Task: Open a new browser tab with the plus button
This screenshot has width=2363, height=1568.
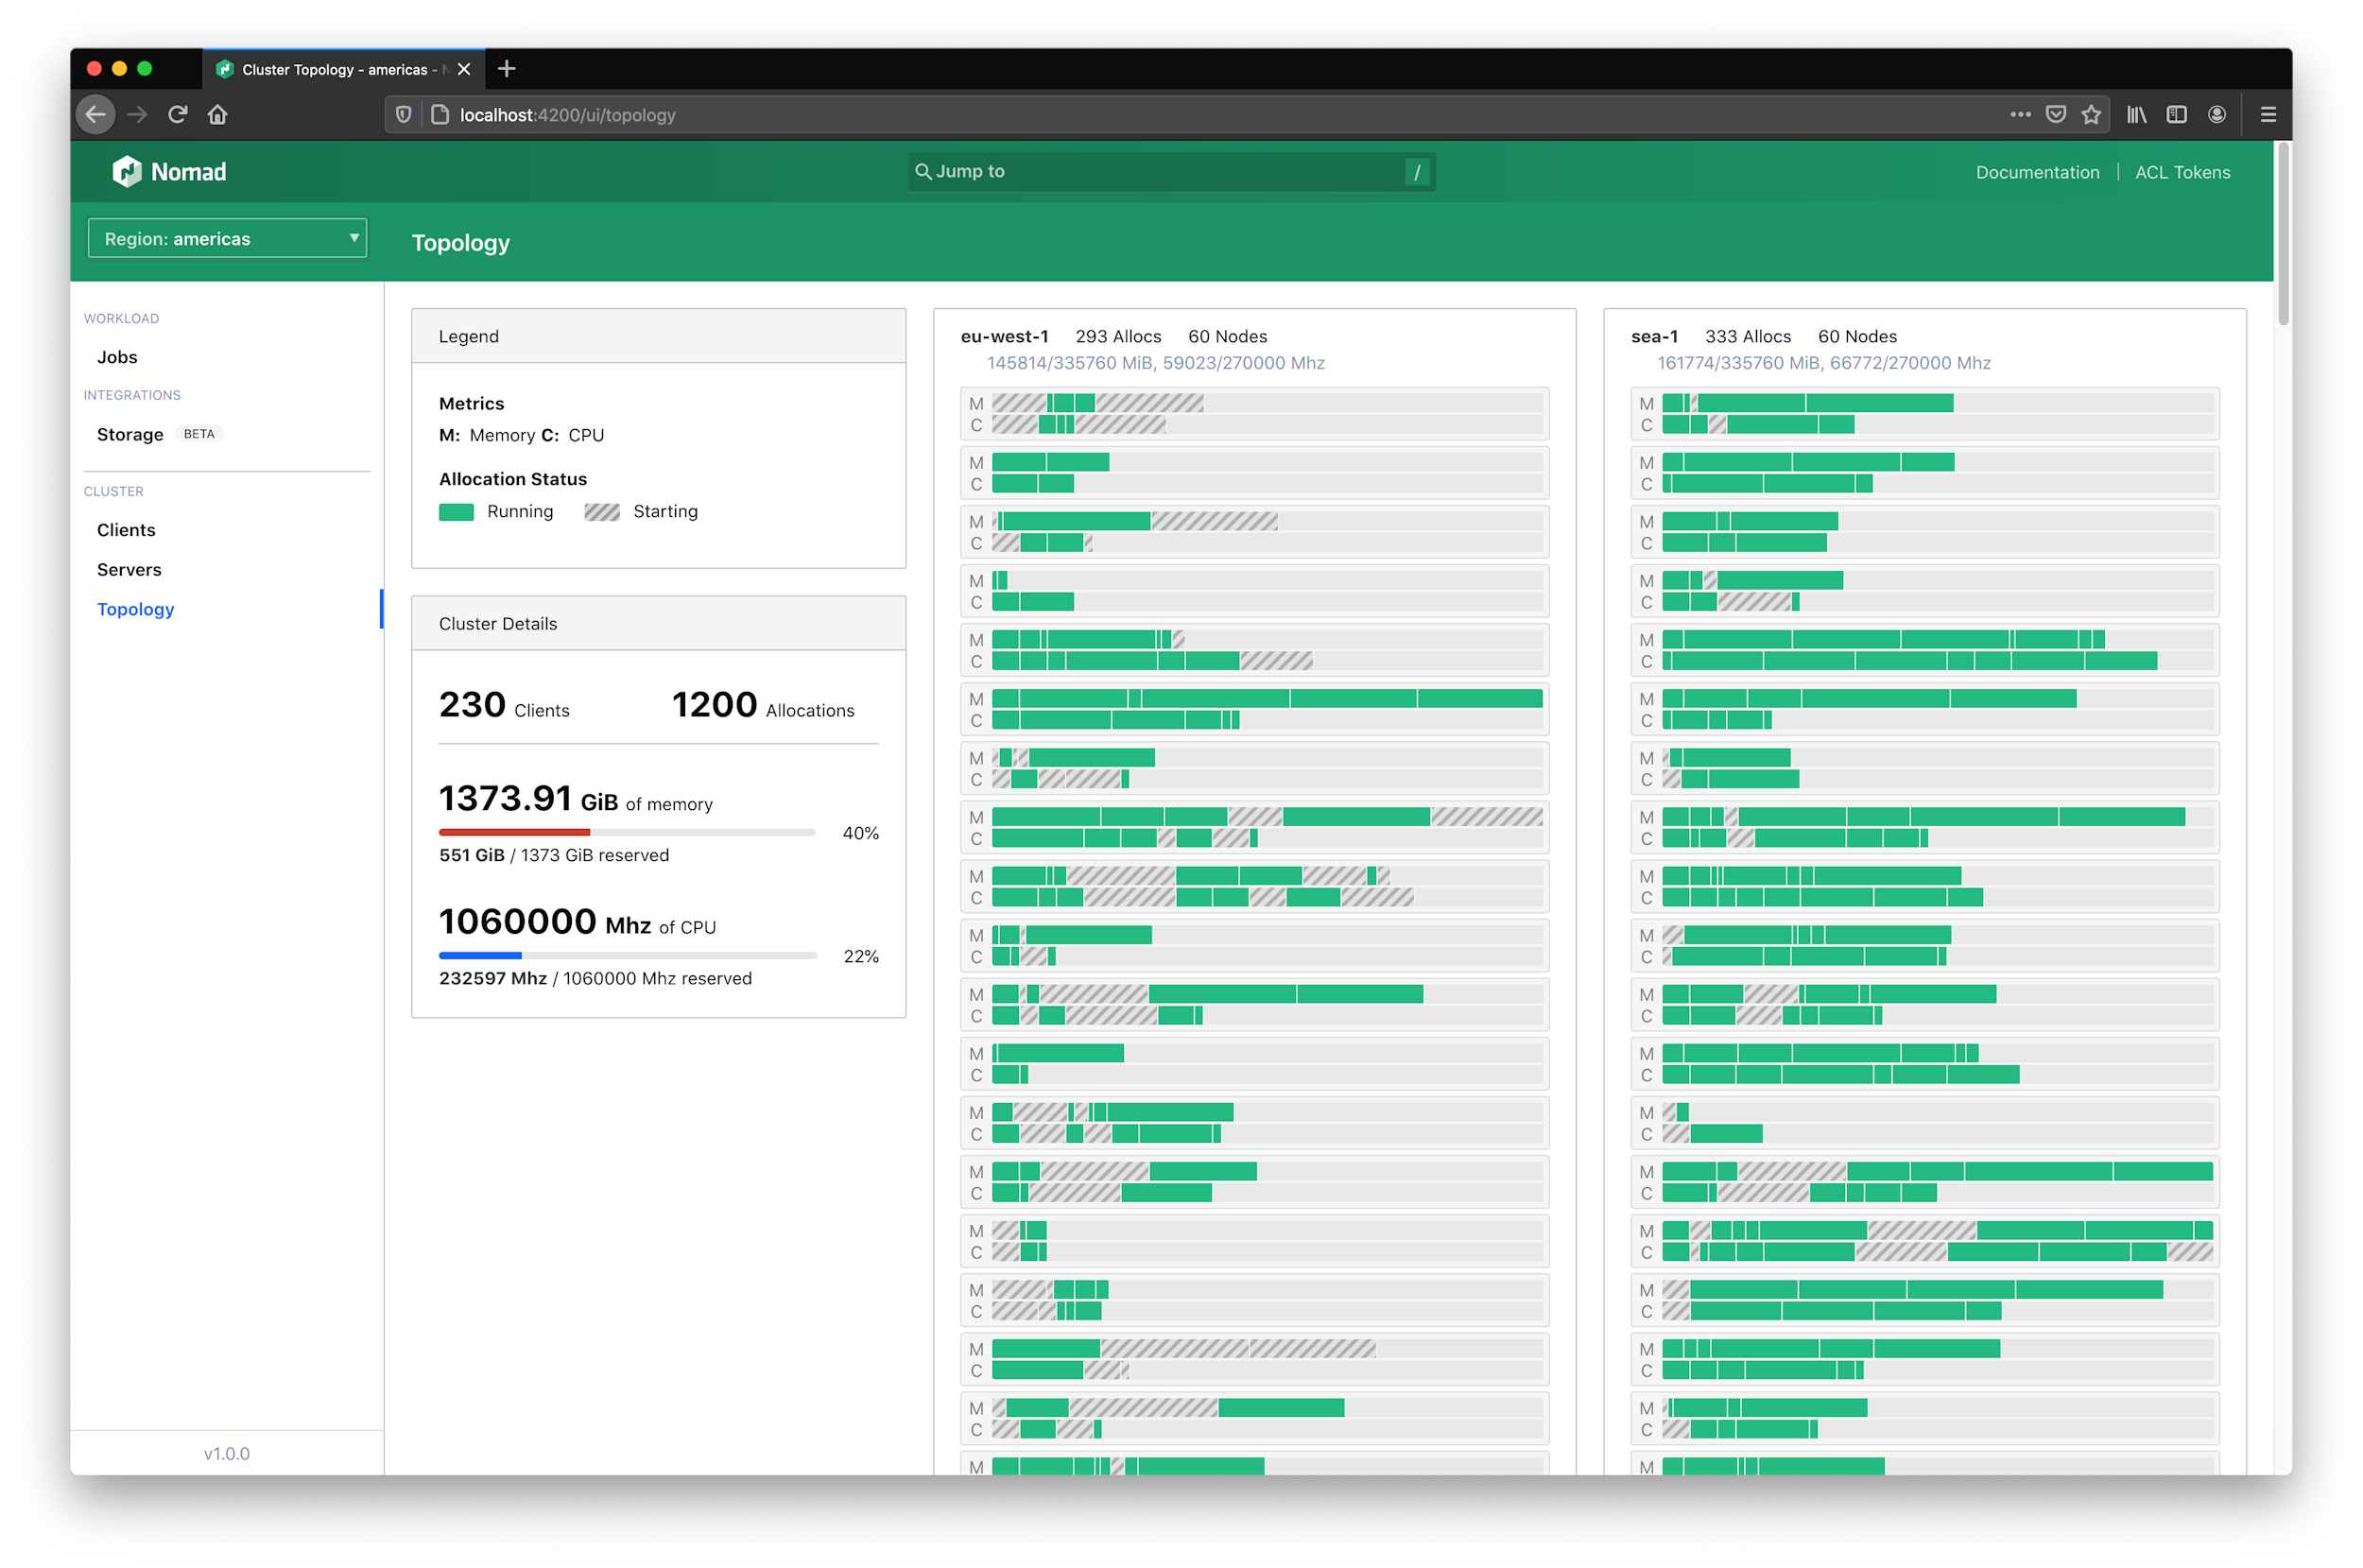Action: [x=507, y=69]
